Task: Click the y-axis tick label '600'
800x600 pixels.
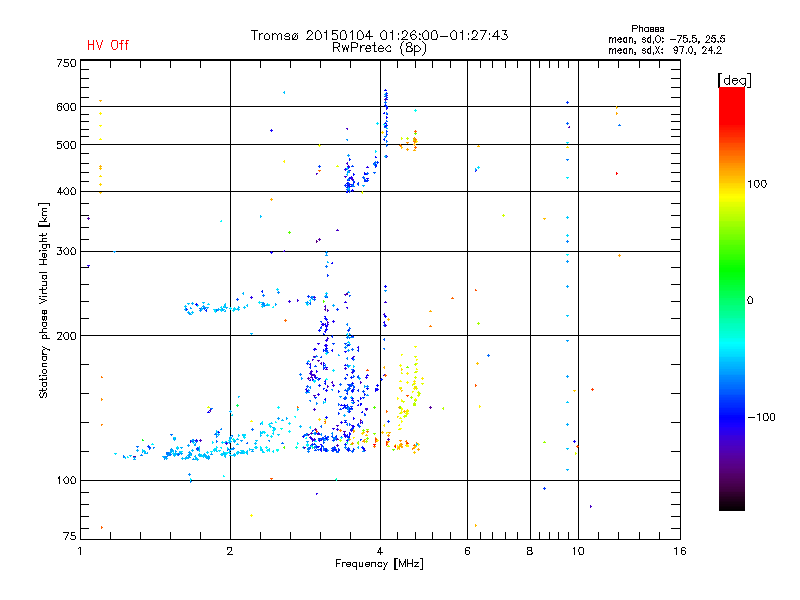Action: [66, 107]
